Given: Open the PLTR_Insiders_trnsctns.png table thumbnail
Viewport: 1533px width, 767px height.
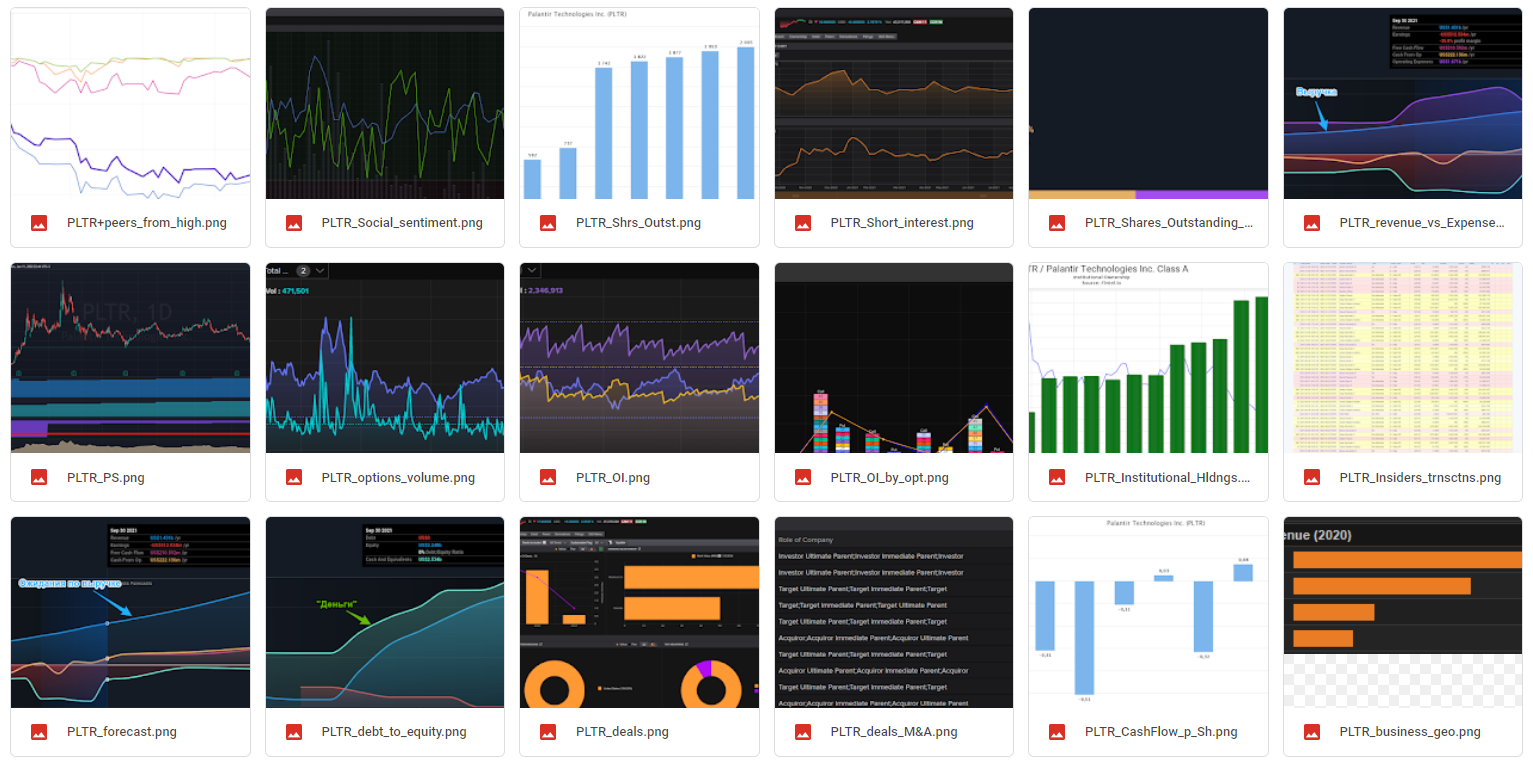Looking at the screenshot, I should click(x=1403, y=358).
